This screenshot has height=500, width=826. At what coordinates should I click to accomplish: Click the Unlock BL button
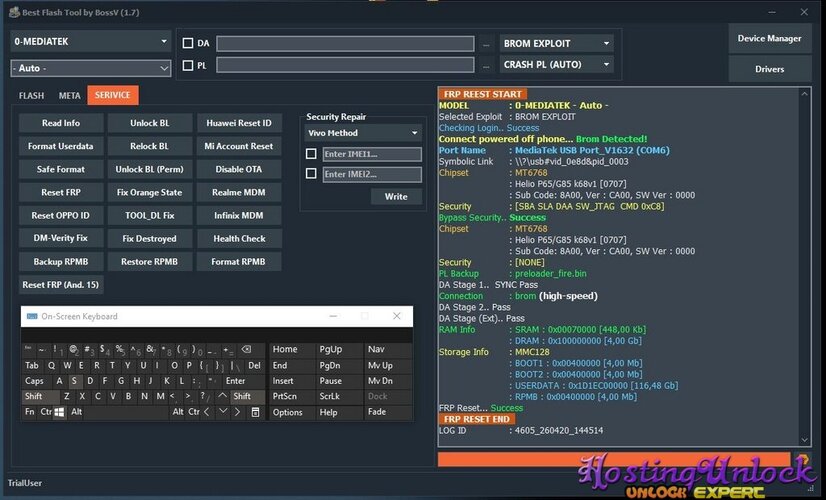point(150,123)
